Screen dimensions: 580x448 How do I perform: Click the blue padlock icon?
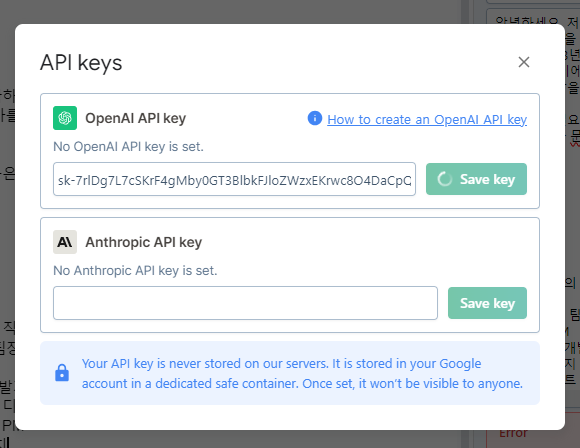(x=62, y=373)
